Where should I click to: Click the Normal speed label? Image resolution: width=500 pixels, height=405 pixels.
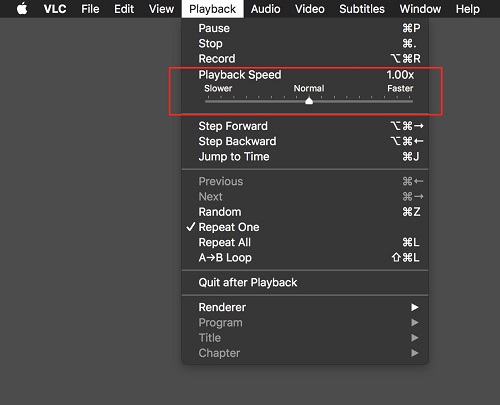(x=309, y=88)
